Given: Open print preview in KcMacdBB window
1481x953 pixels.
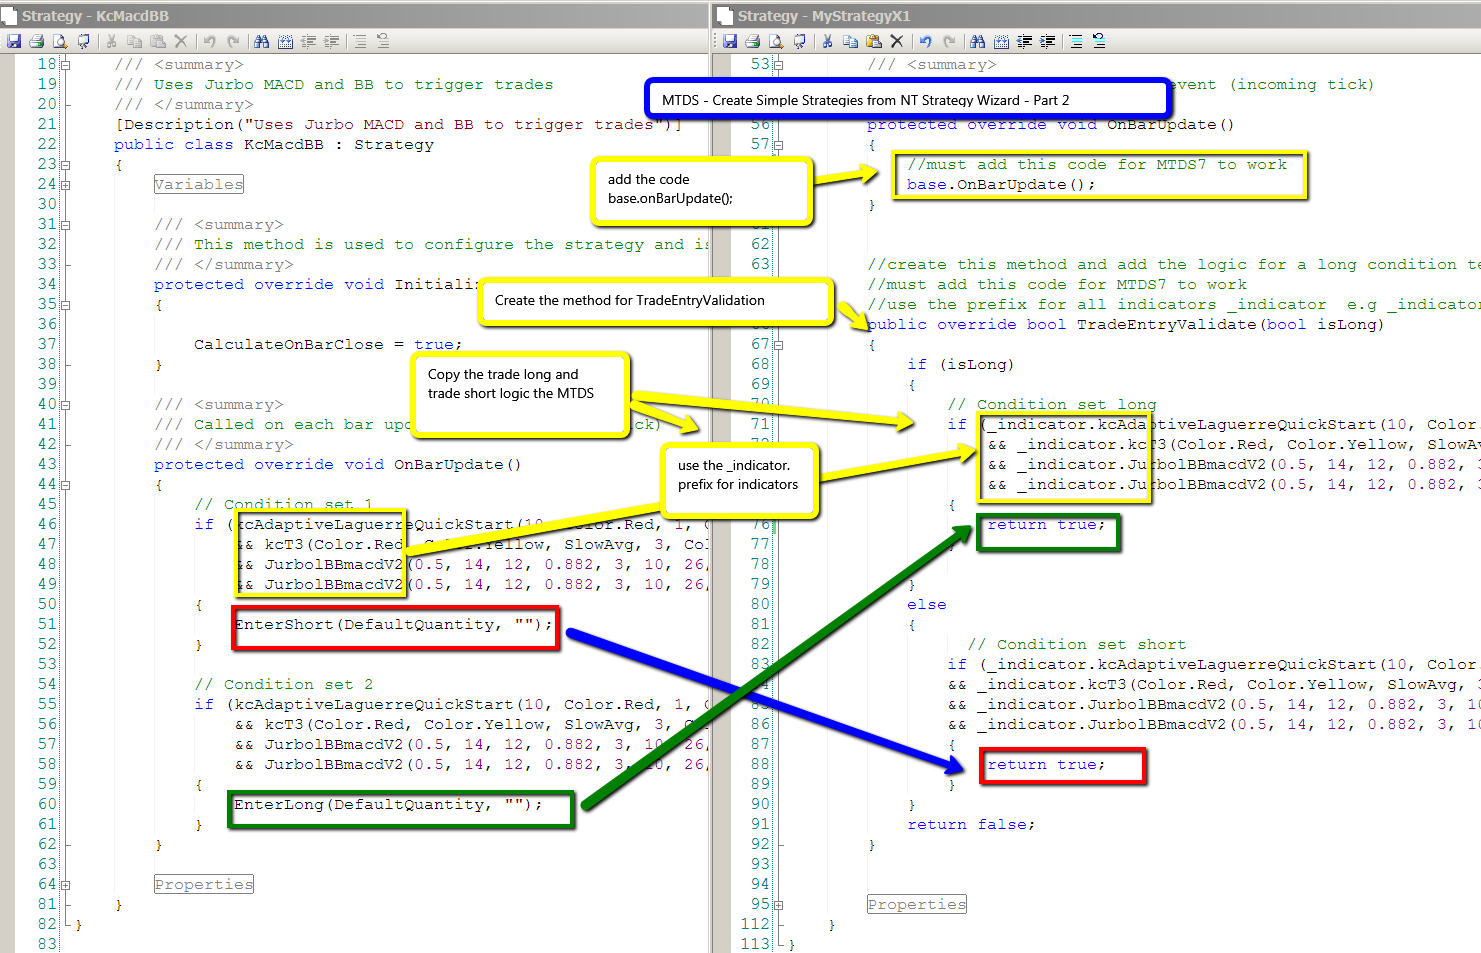Looking at the screenshot, I should coord(60,41).
